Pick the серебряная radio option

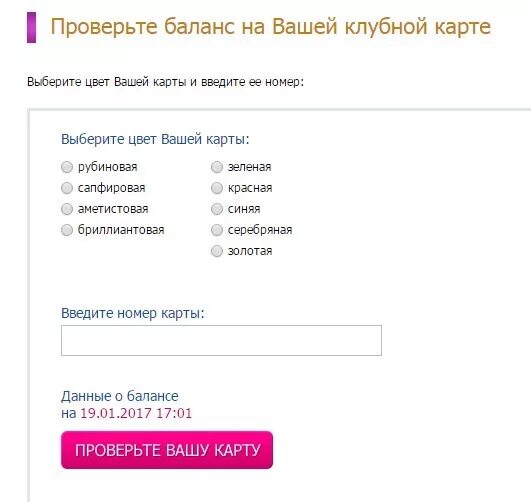pyautogui.click(x=217, y=230)
